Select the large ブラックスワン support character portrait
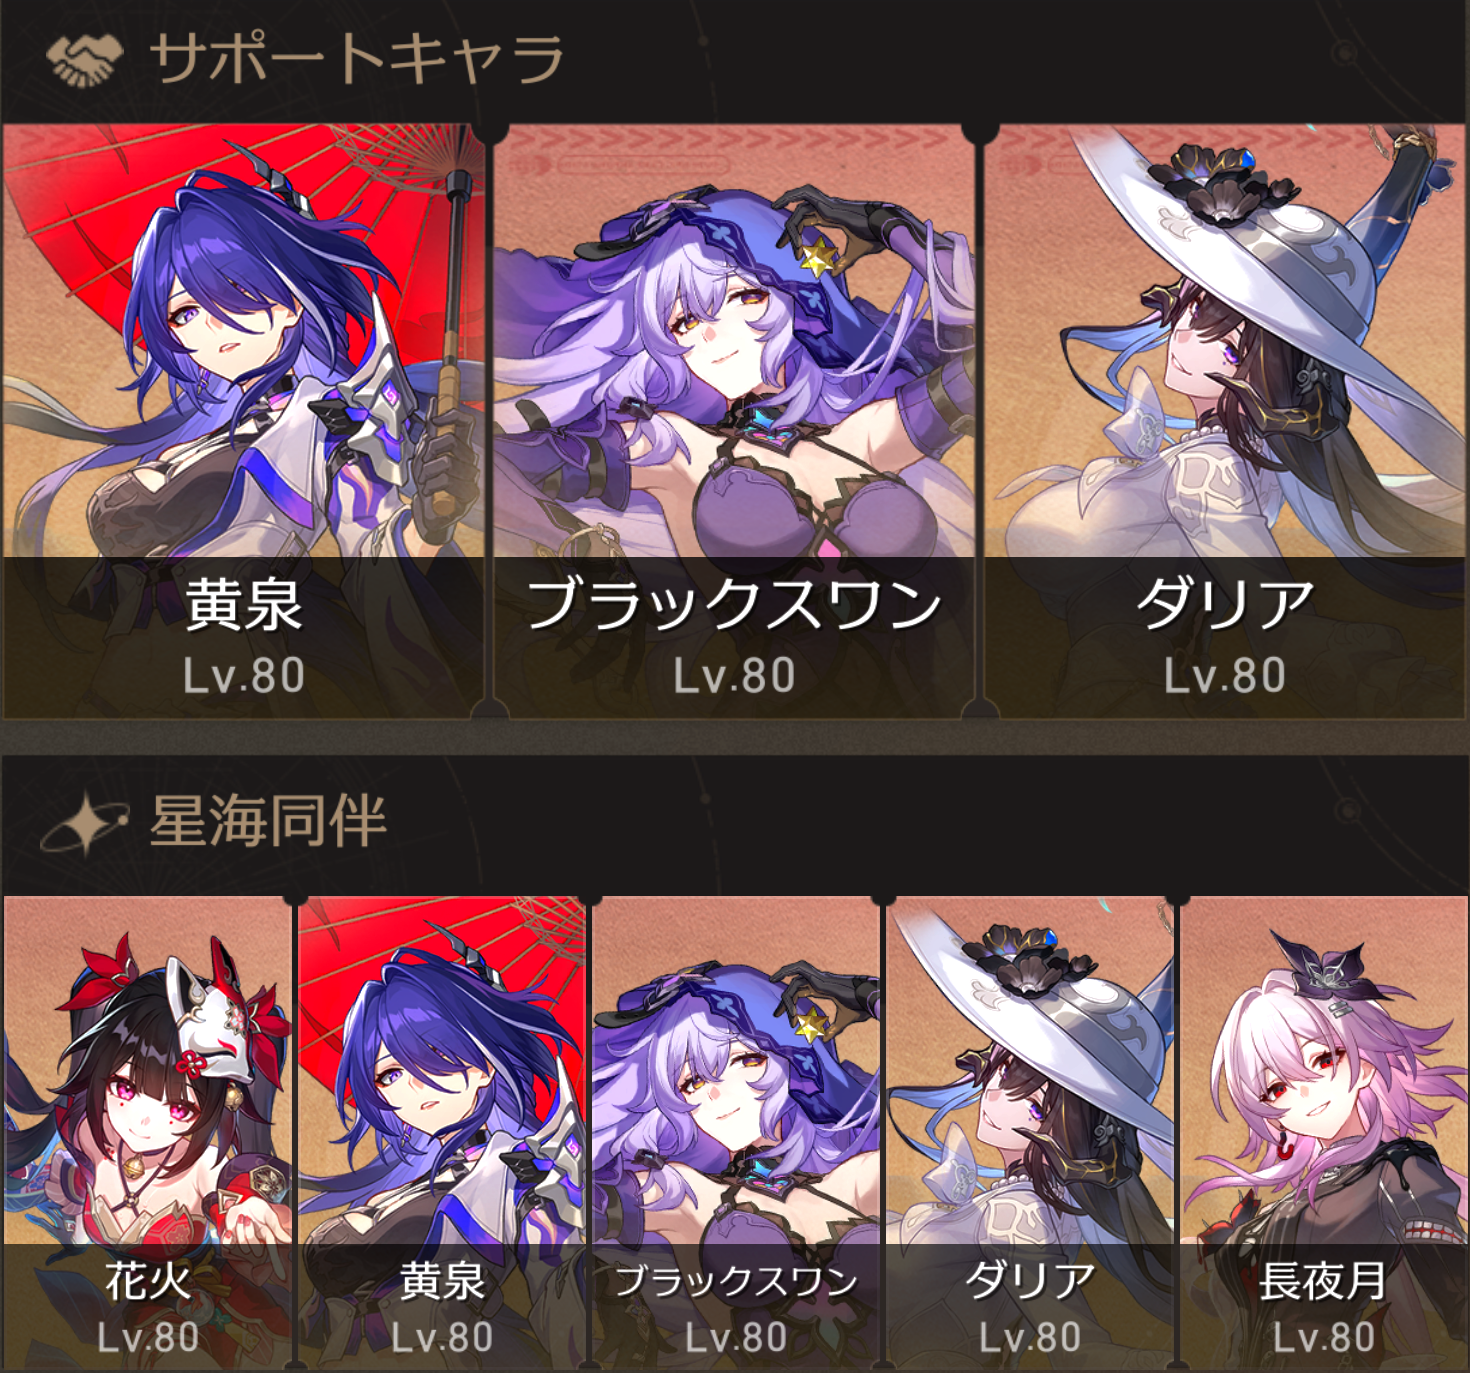The image size is (1470, 1373). pos(734,421)
